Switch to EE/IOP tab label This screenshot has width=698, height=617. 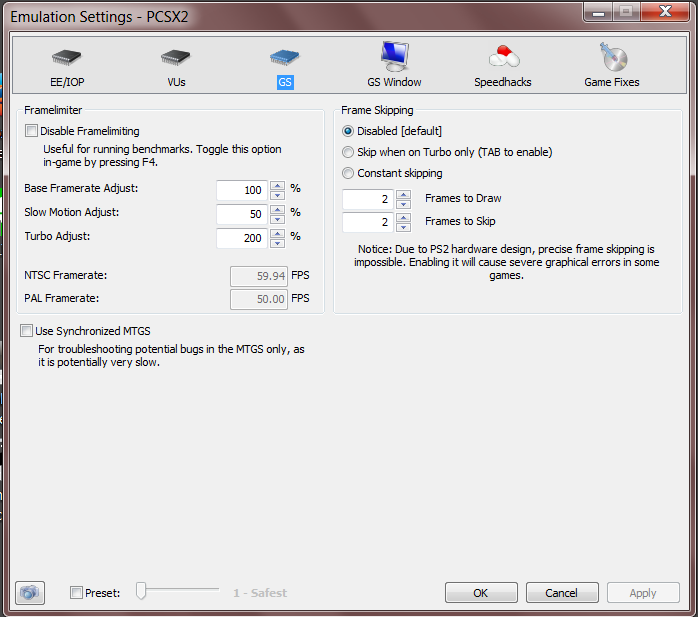click(67, 82)
